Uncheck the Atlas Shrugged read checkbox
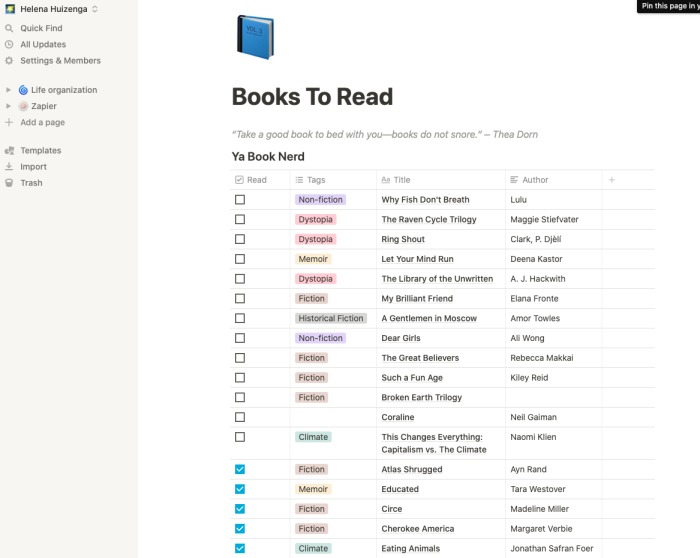 pos(240,469)
